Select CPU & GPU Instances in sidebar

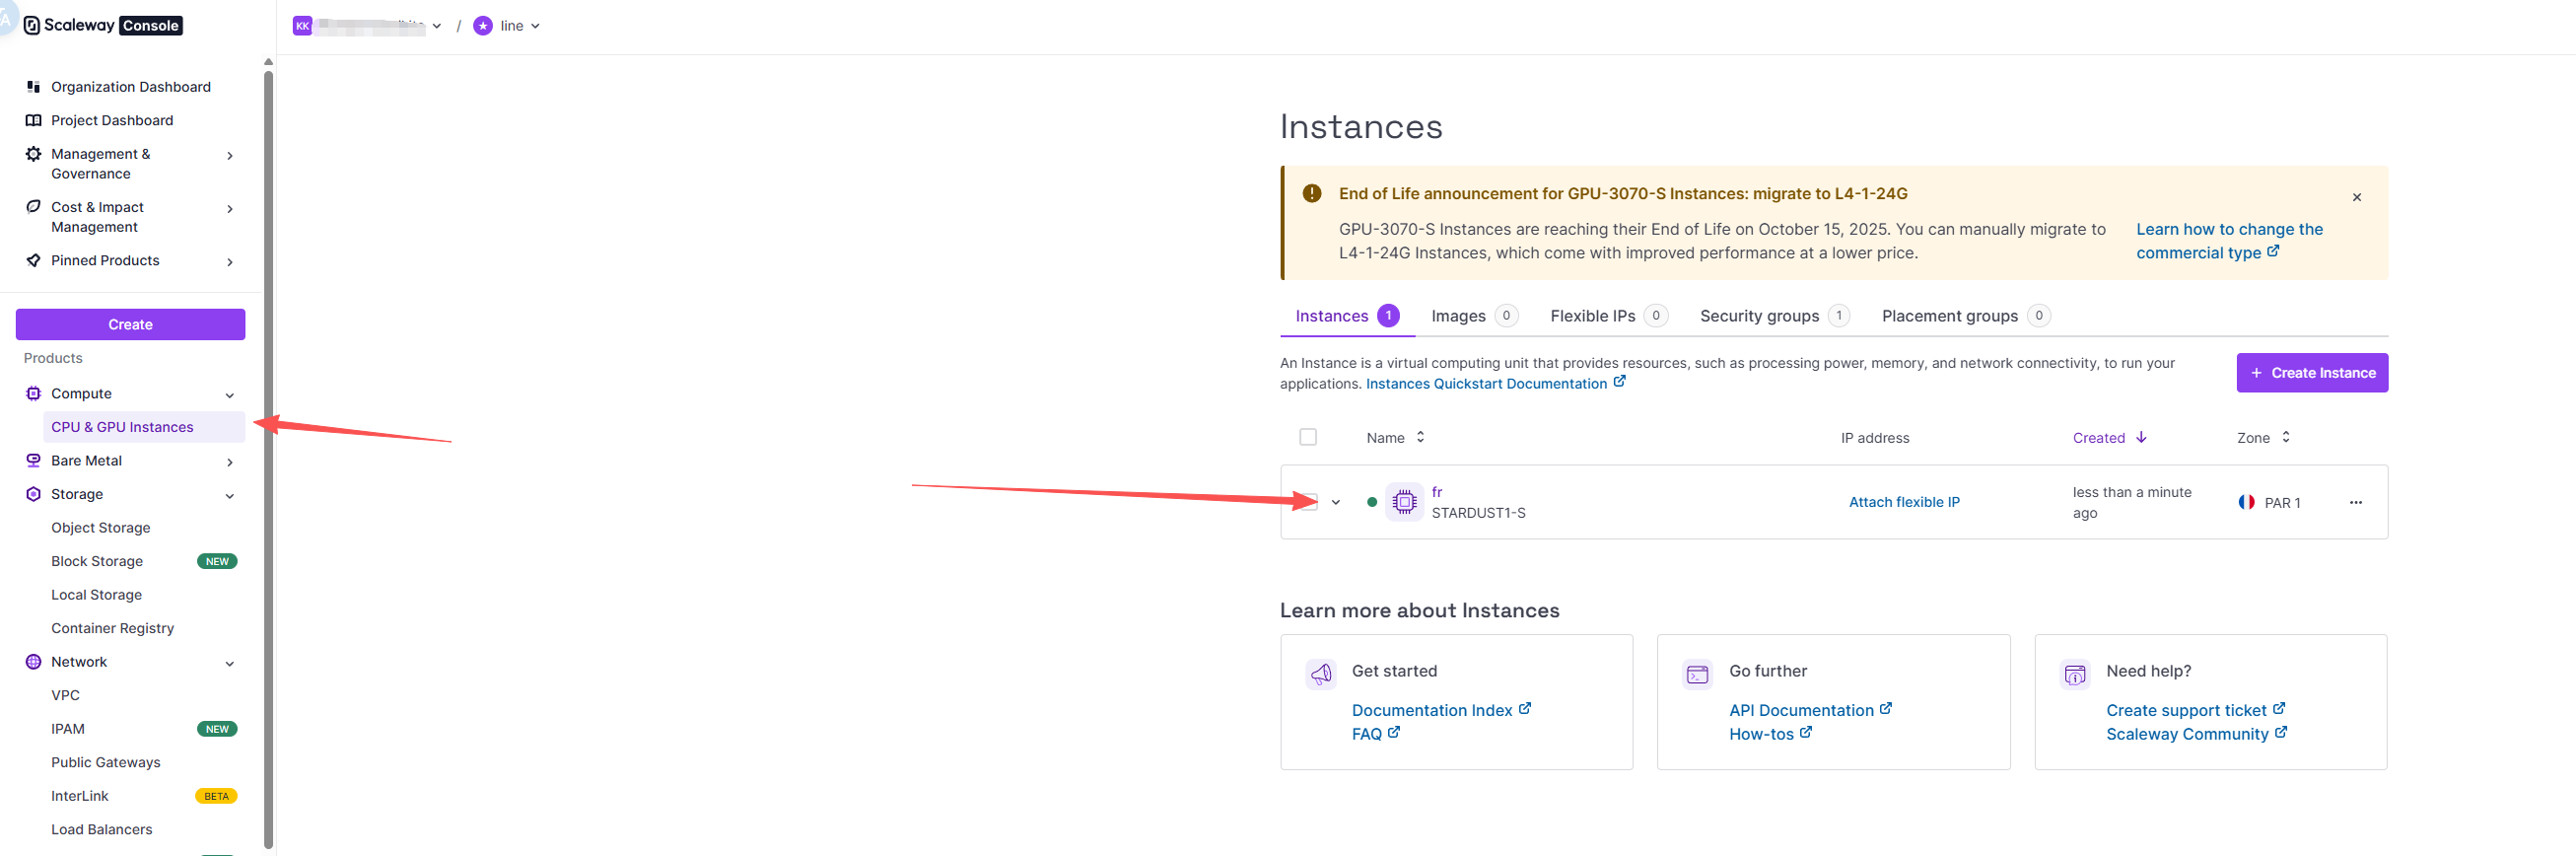[144, 427]
